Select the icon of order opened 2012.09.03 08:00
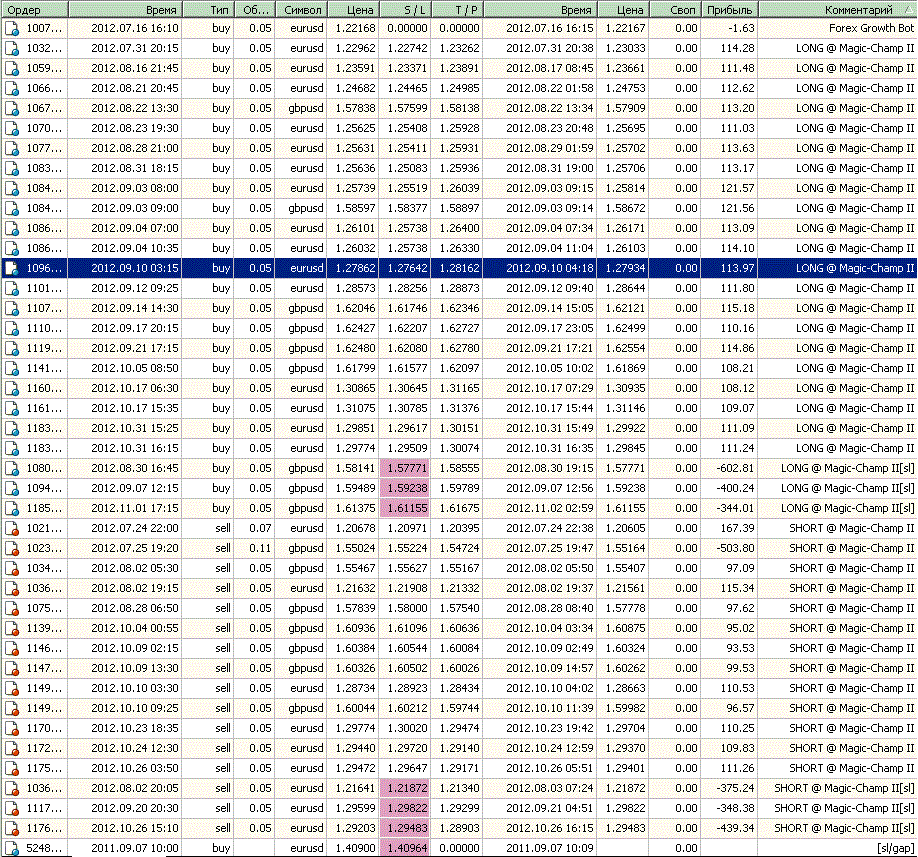This screenshot has width=918, height=857. [12, 188]
